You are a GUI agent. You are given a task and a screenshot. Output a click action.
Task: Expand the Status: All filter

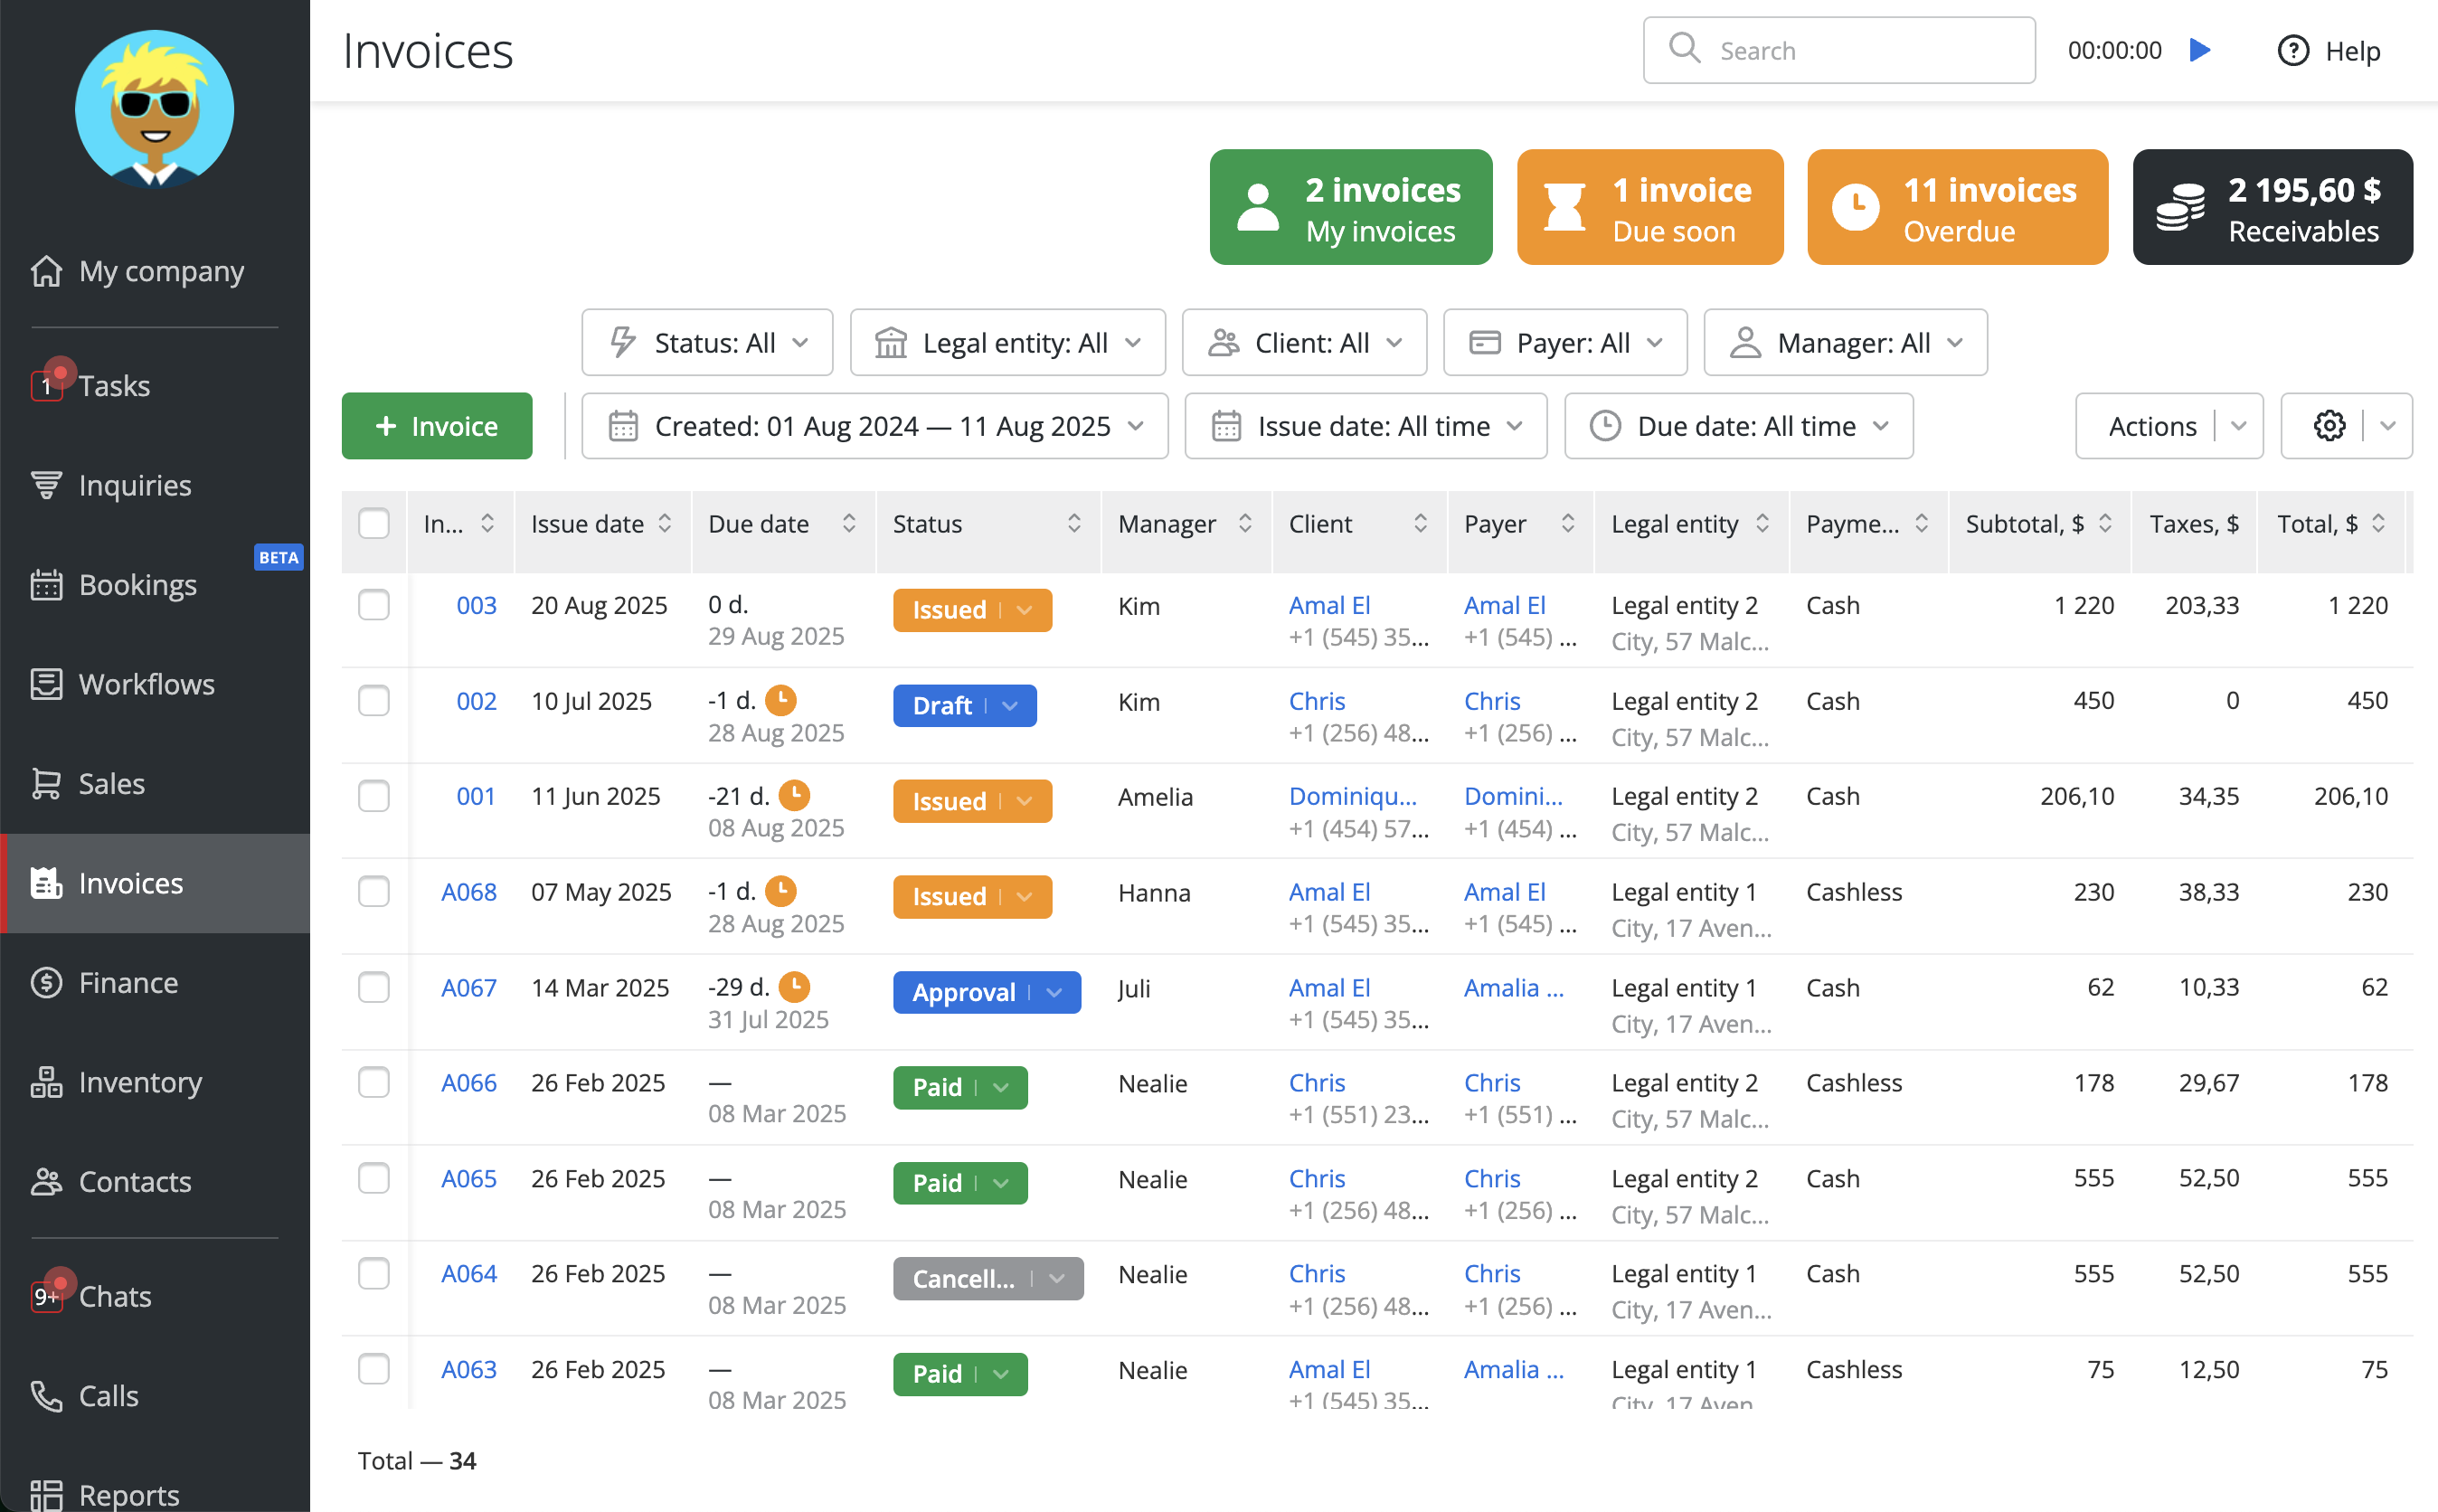coord(707,343)
